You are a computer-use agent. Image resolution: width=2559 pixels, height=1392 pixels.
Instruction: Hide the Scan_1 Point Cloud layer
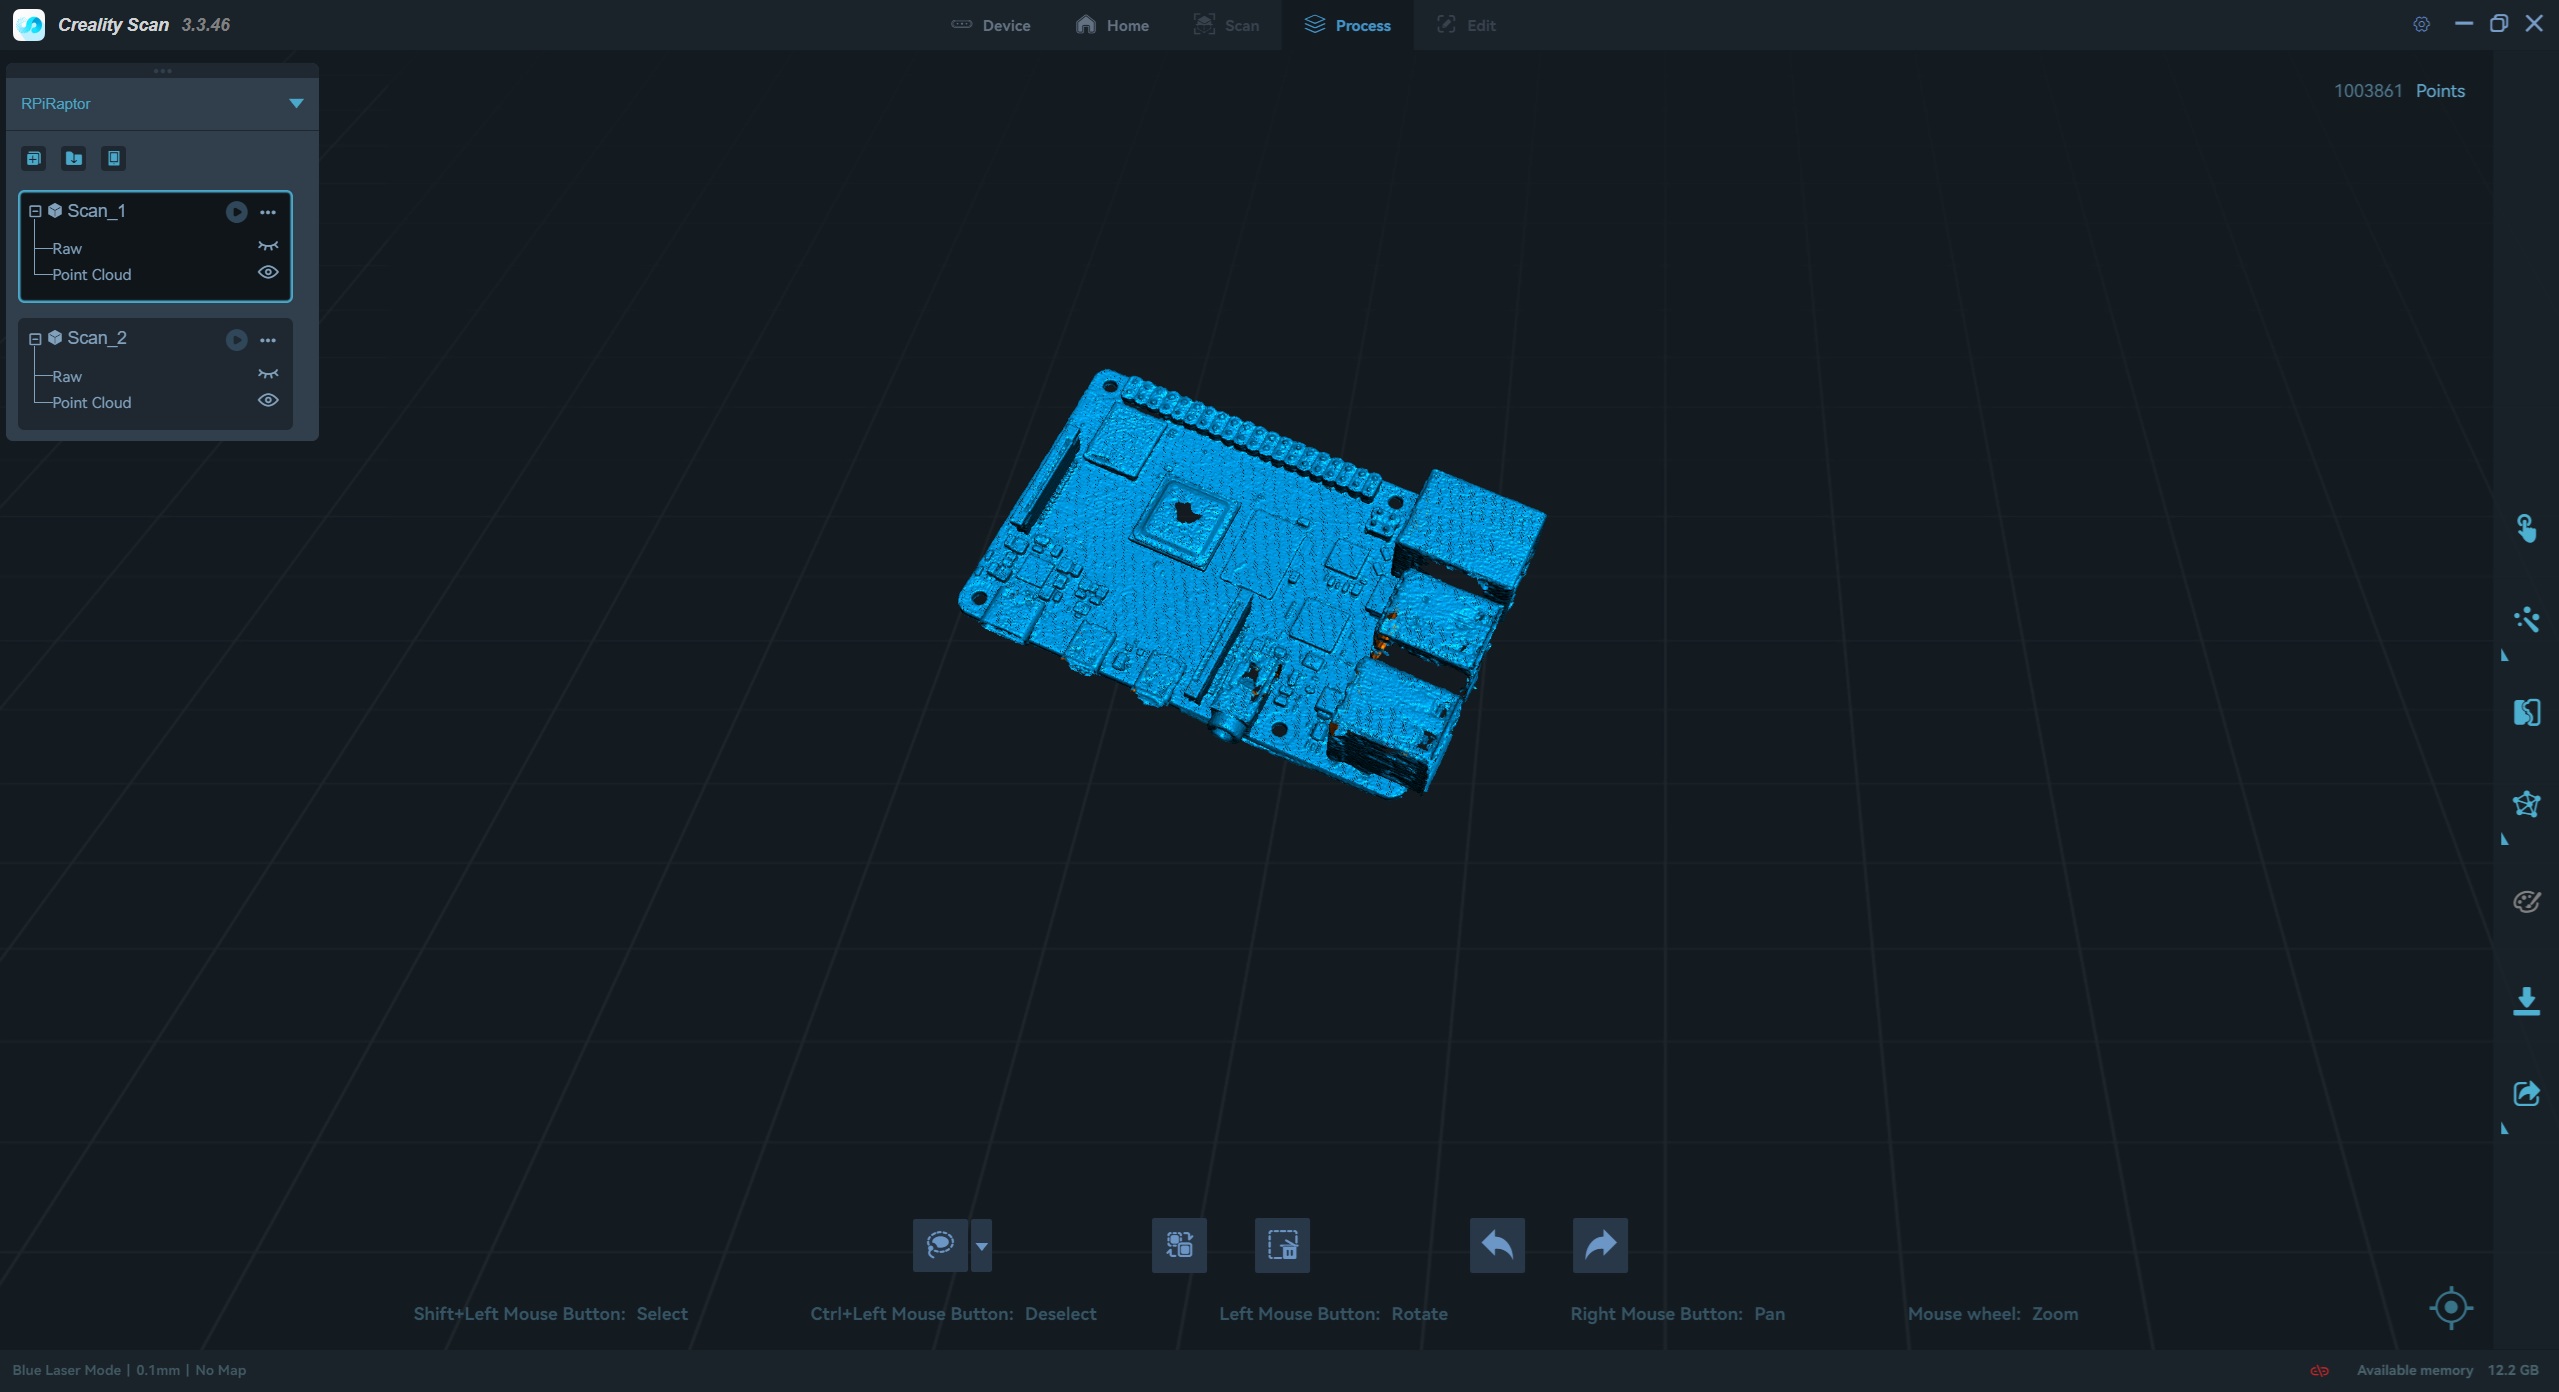click(x=268, y=272)
